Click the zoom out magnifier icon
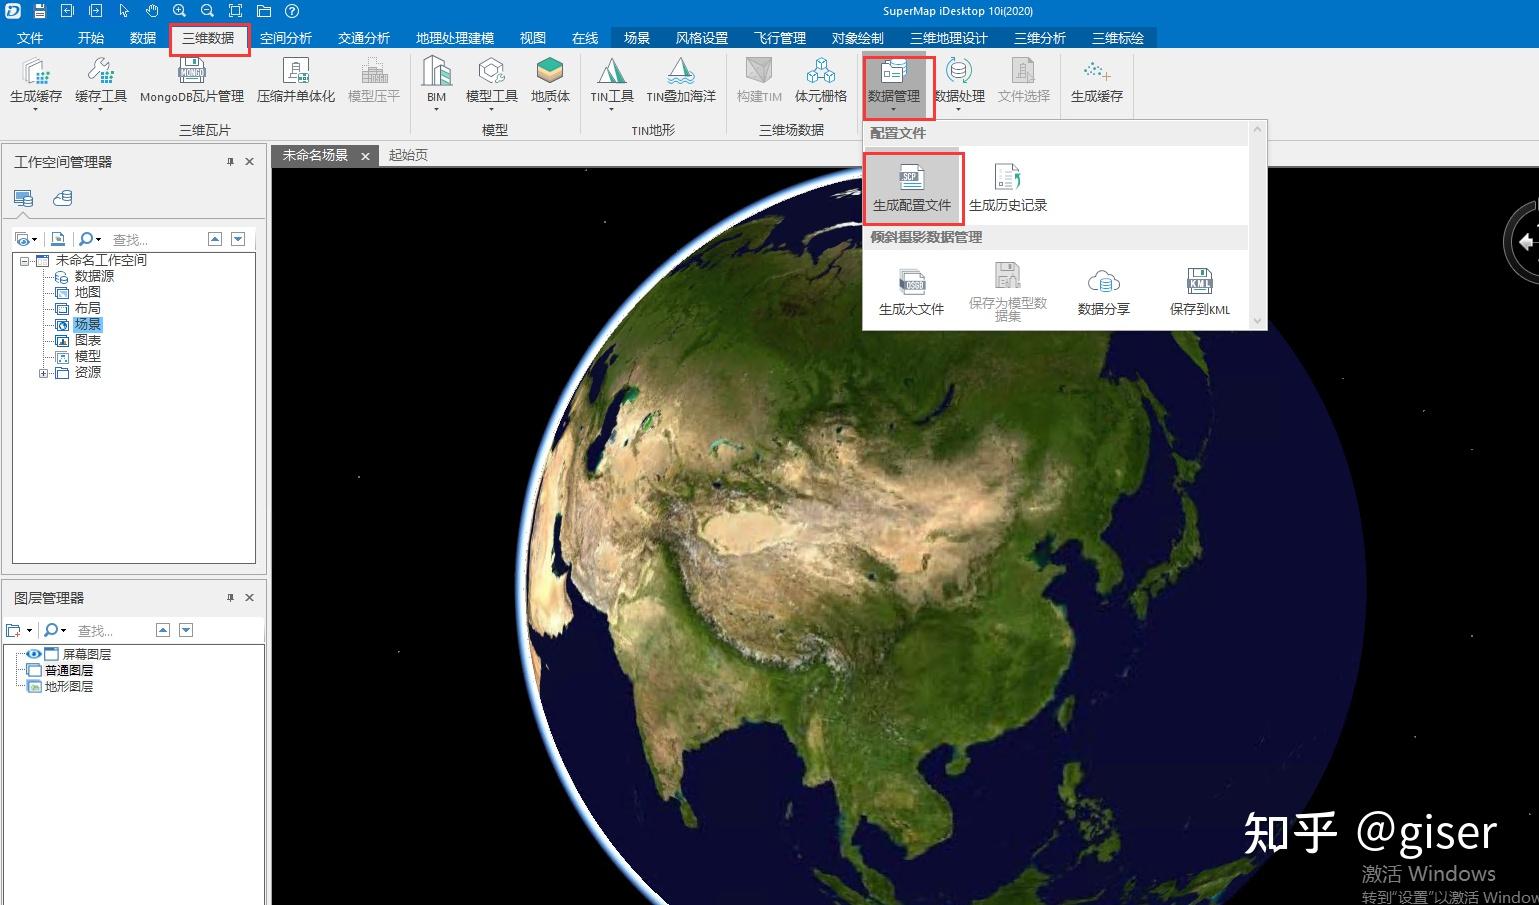The height and width of the screenshot is (905, 1539). 208,11
